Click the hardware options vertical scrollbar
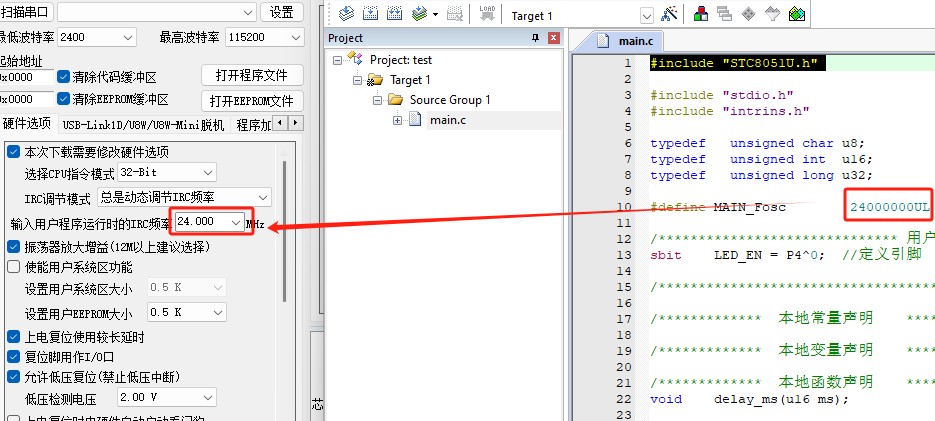 point(284,230)
